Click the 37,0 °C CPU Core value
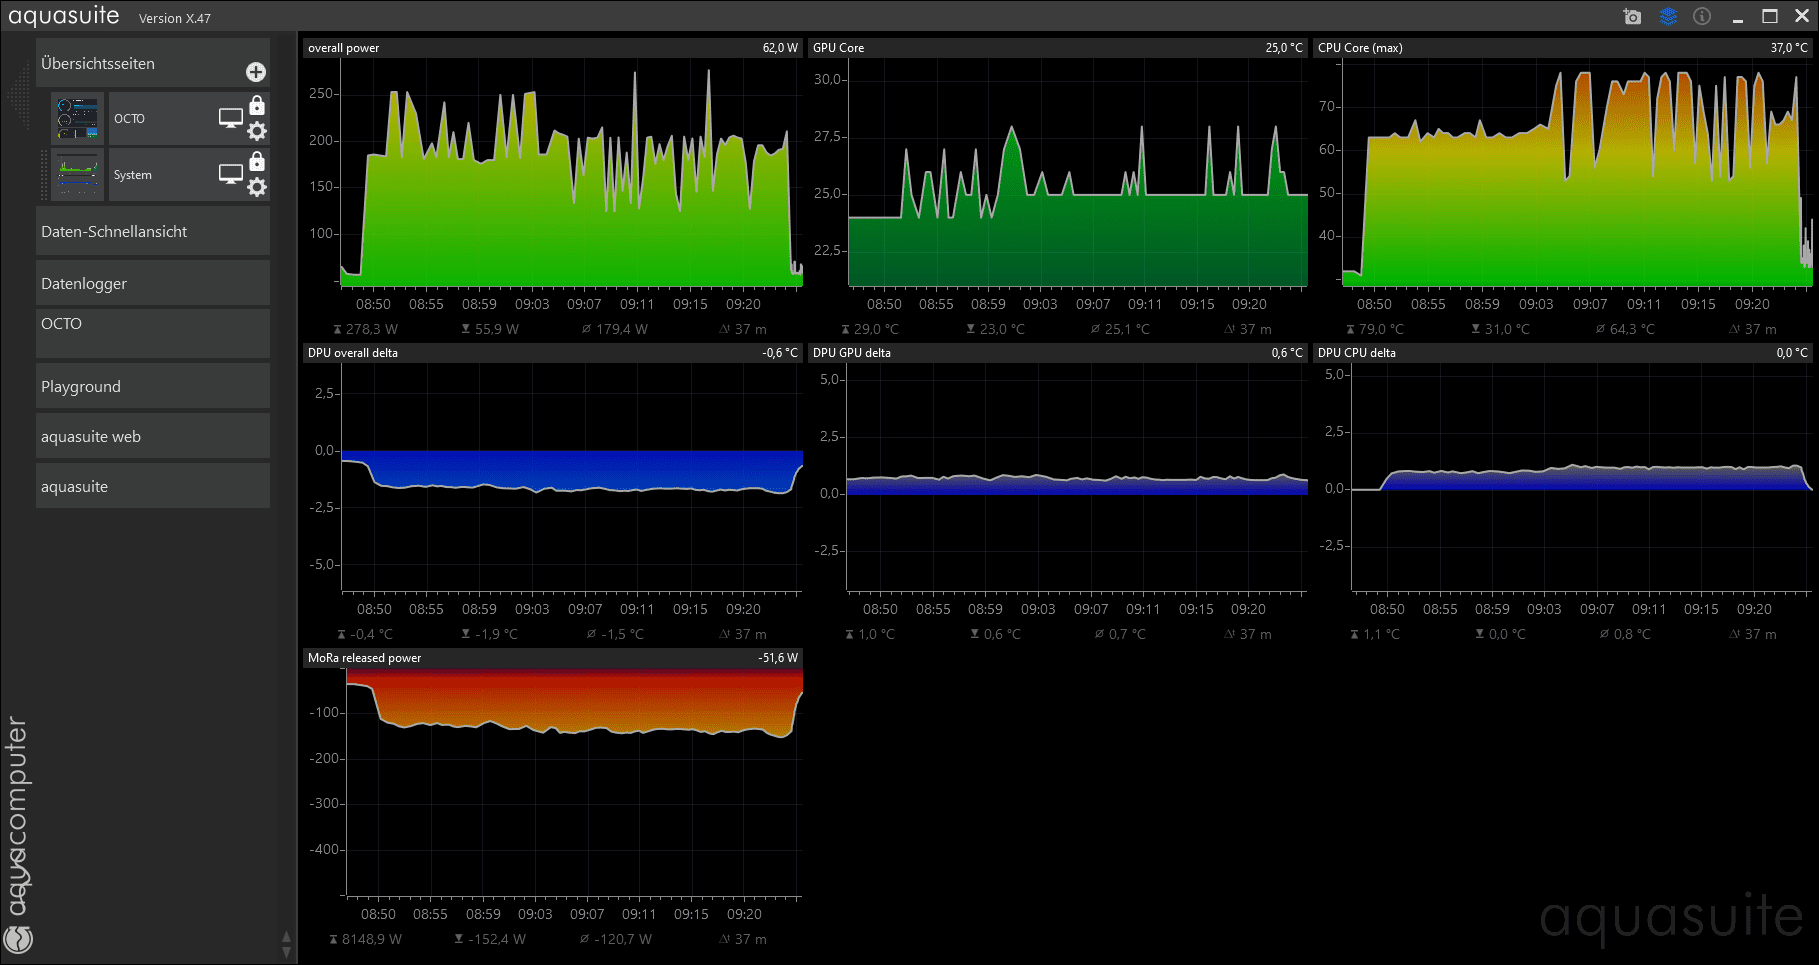 [x=1789, y=48]
